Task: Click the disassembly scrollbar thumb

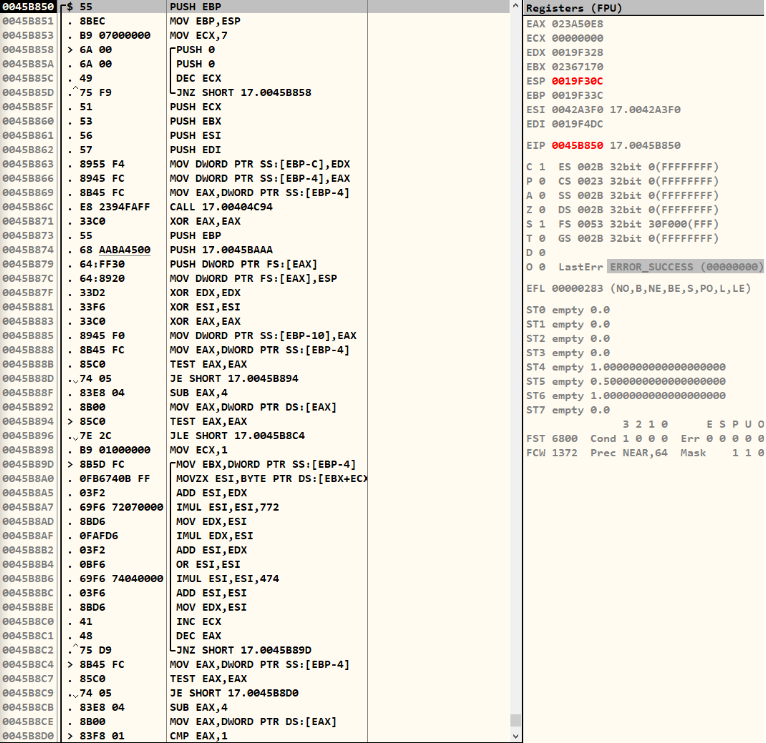Action: (x=515, y=720)
